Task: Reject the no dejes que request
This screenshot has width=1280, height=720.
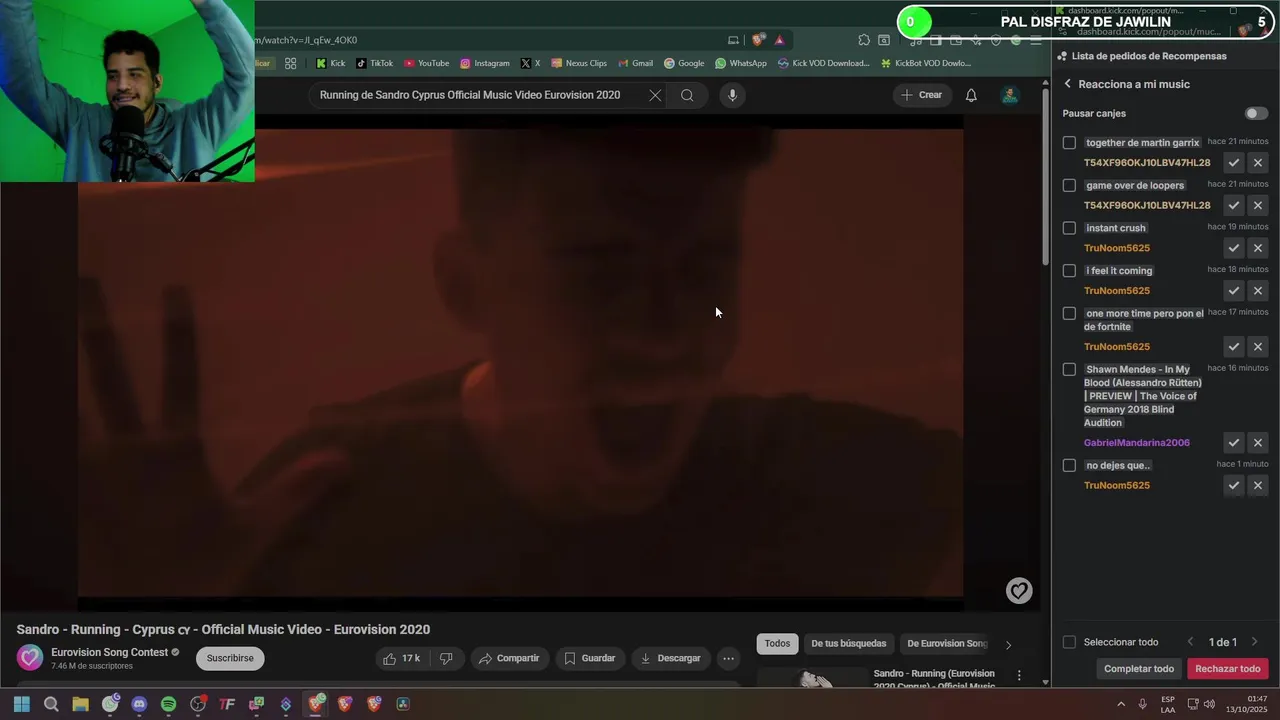Action: pyautogui.click(x=1258, y=486)
